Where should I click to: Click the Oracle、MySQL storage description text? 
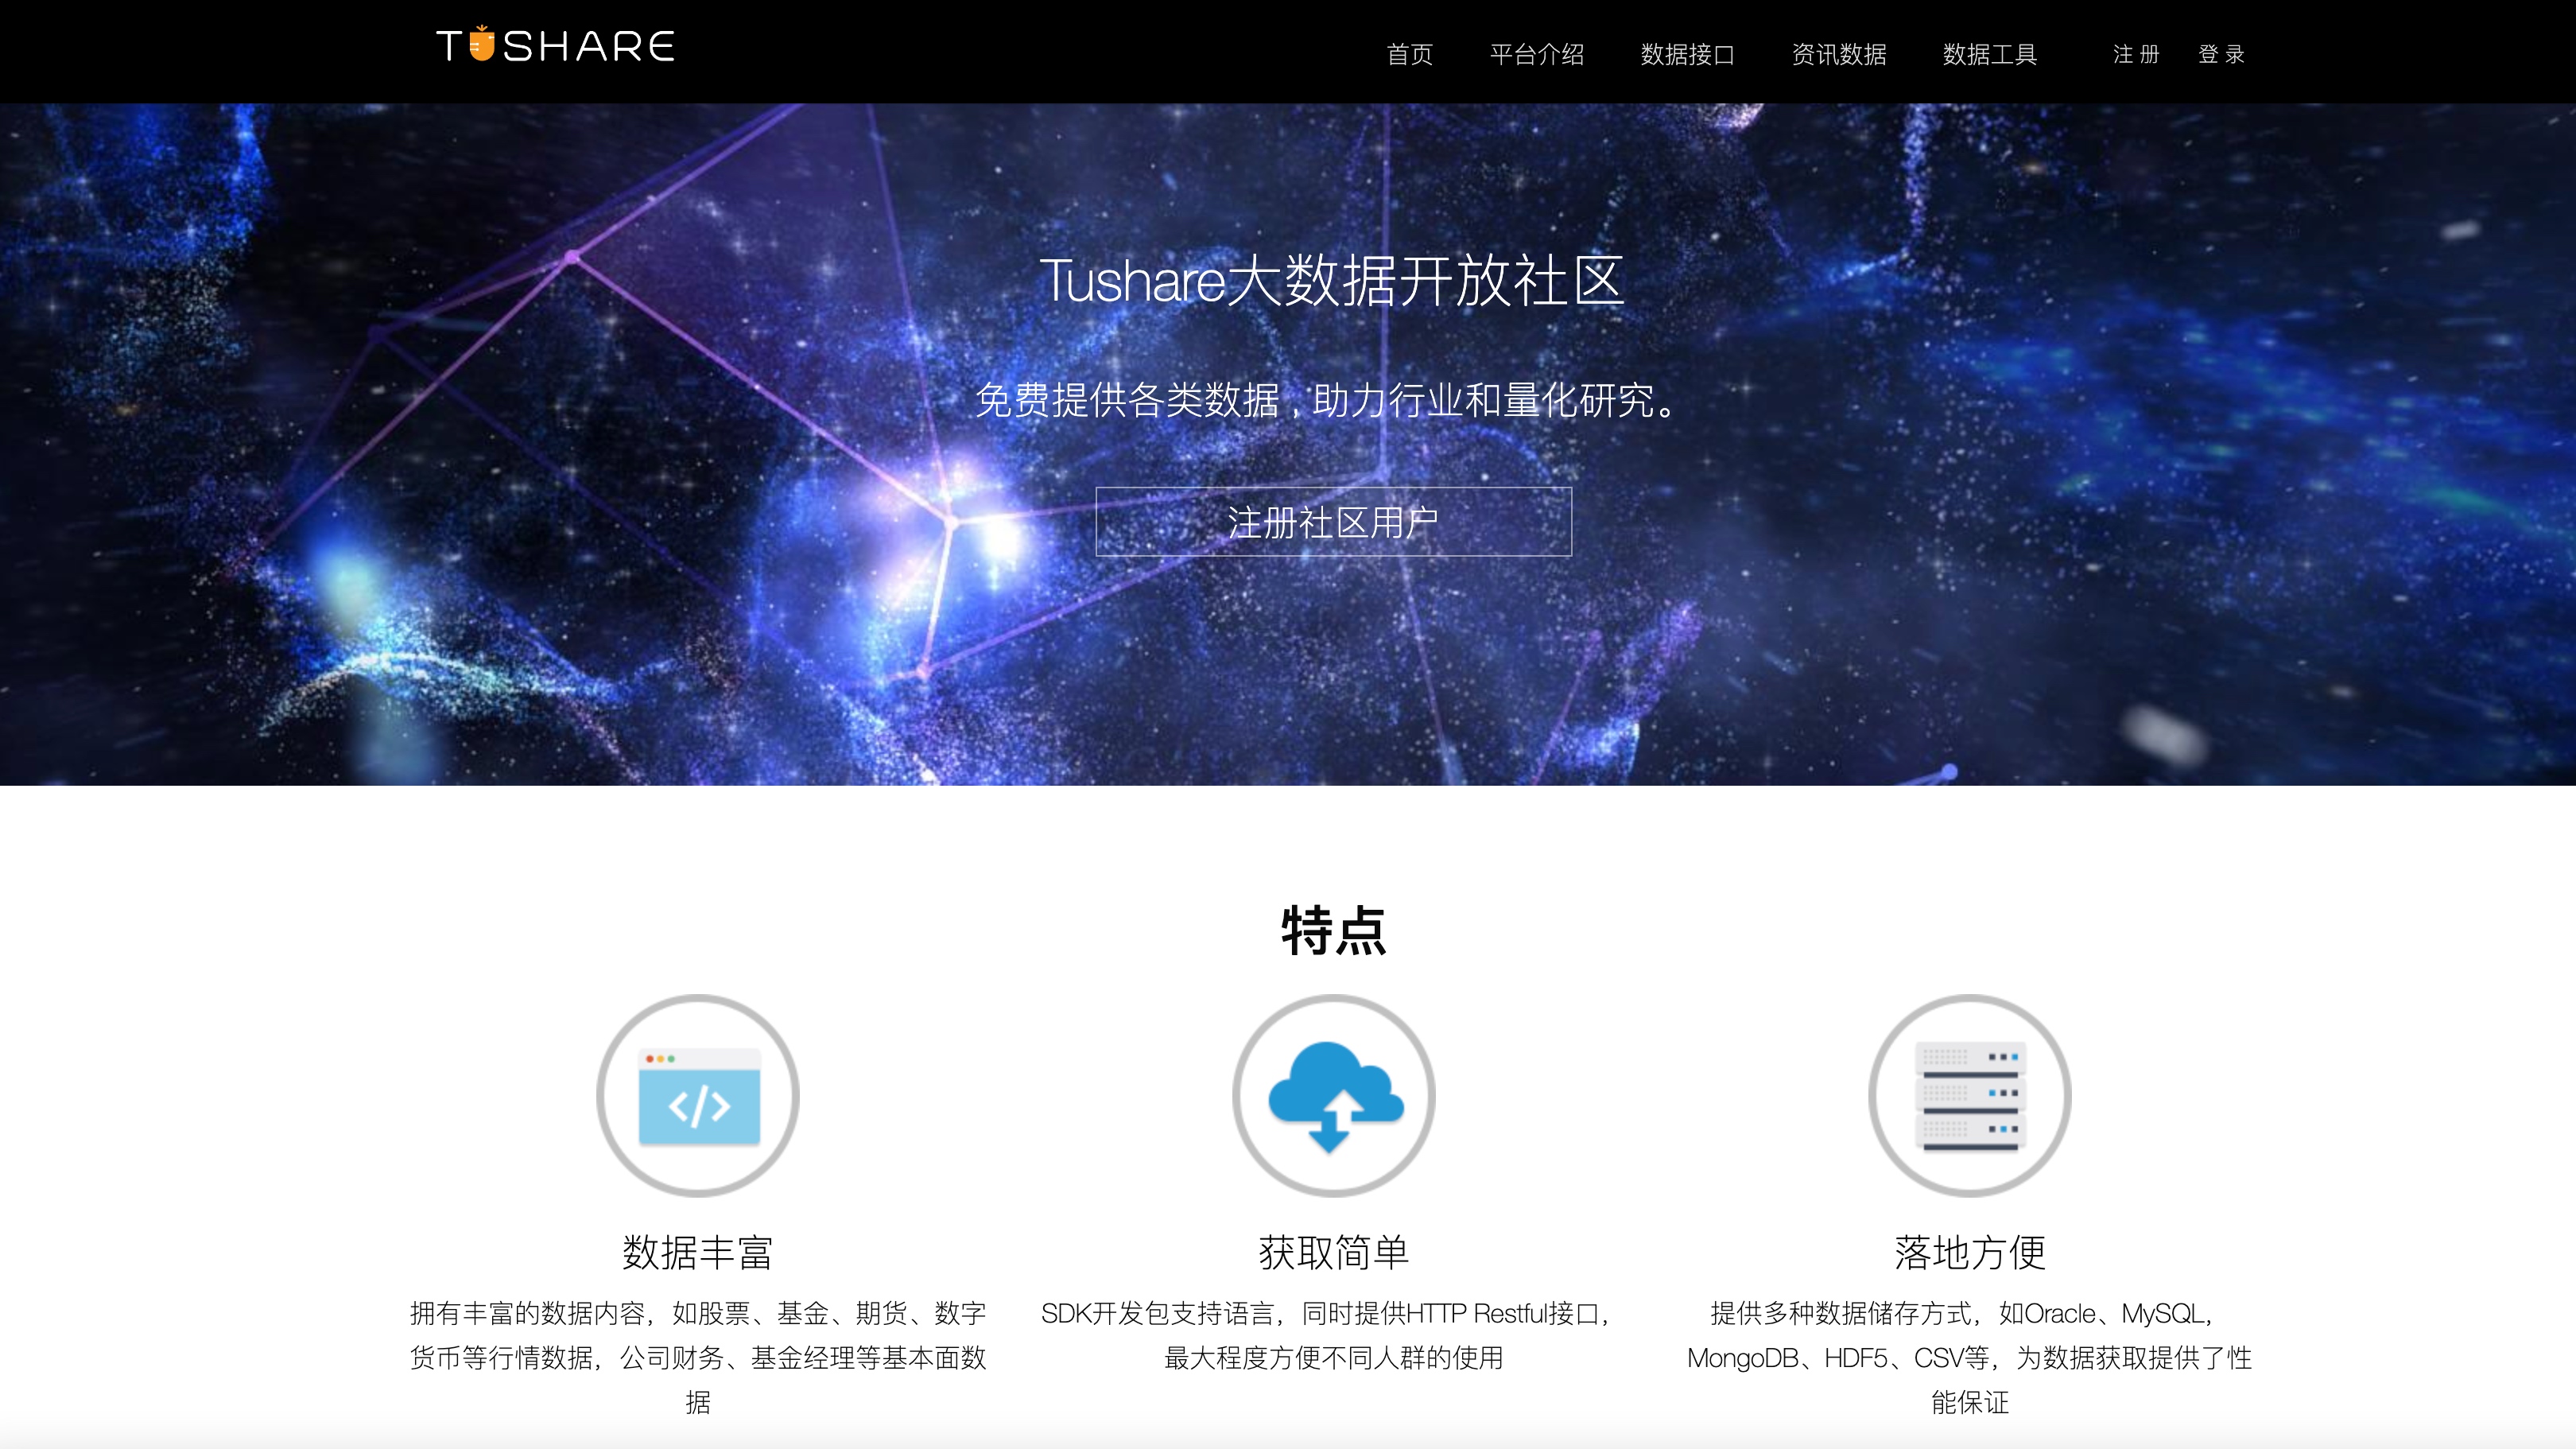tap(1969, 1357)
